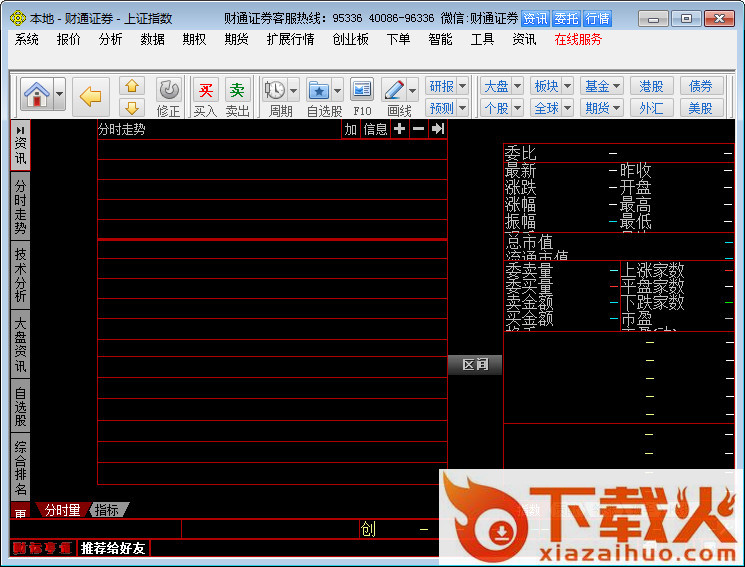Open the 扩展行情 menu

(290, 39)
